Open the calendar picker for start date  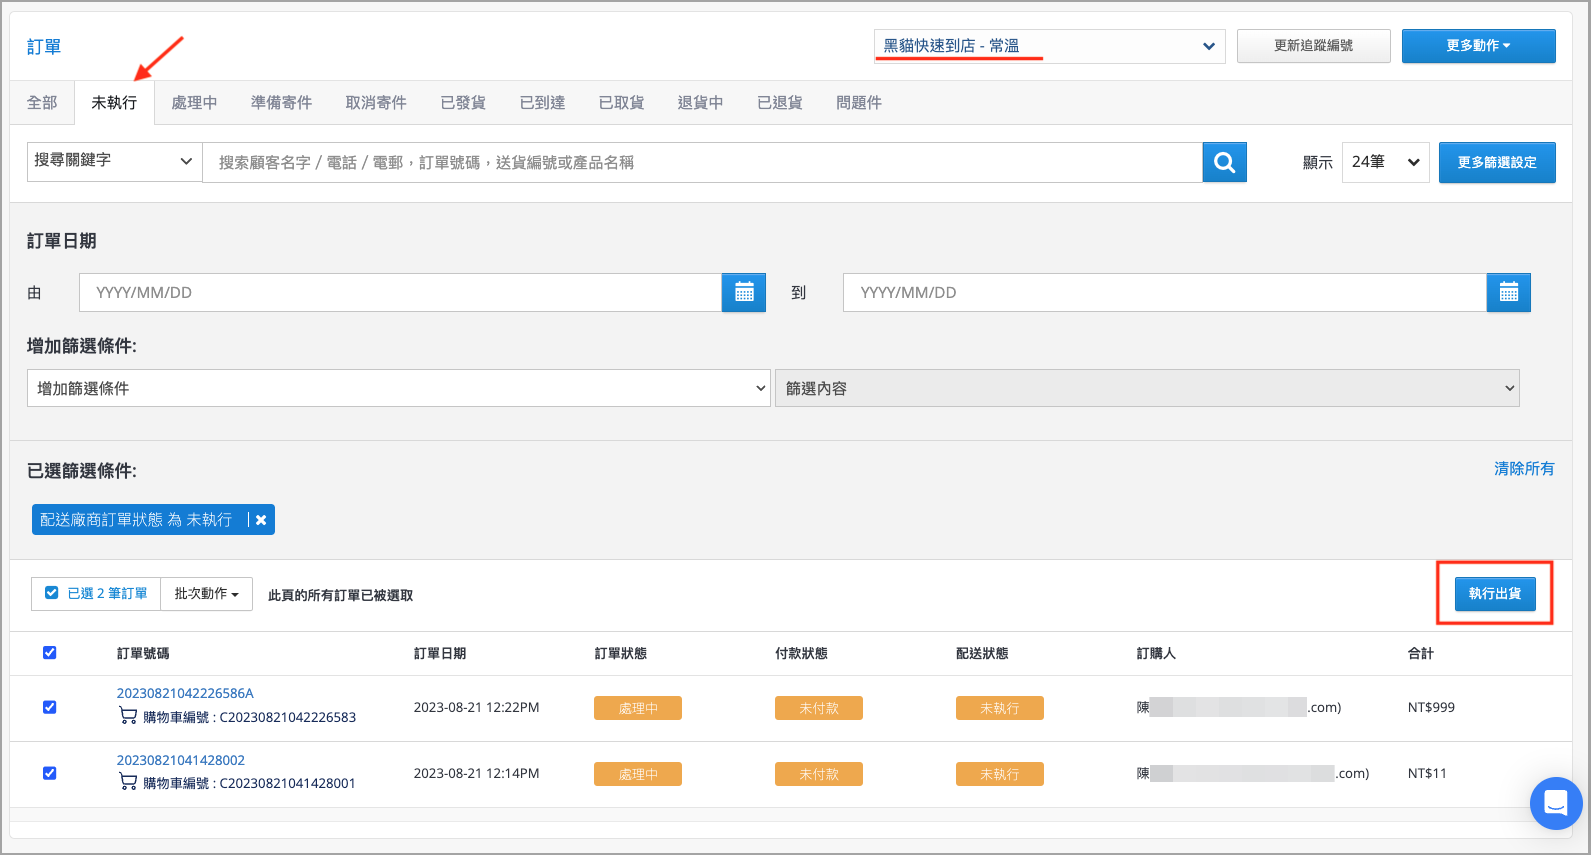(744, 292)
